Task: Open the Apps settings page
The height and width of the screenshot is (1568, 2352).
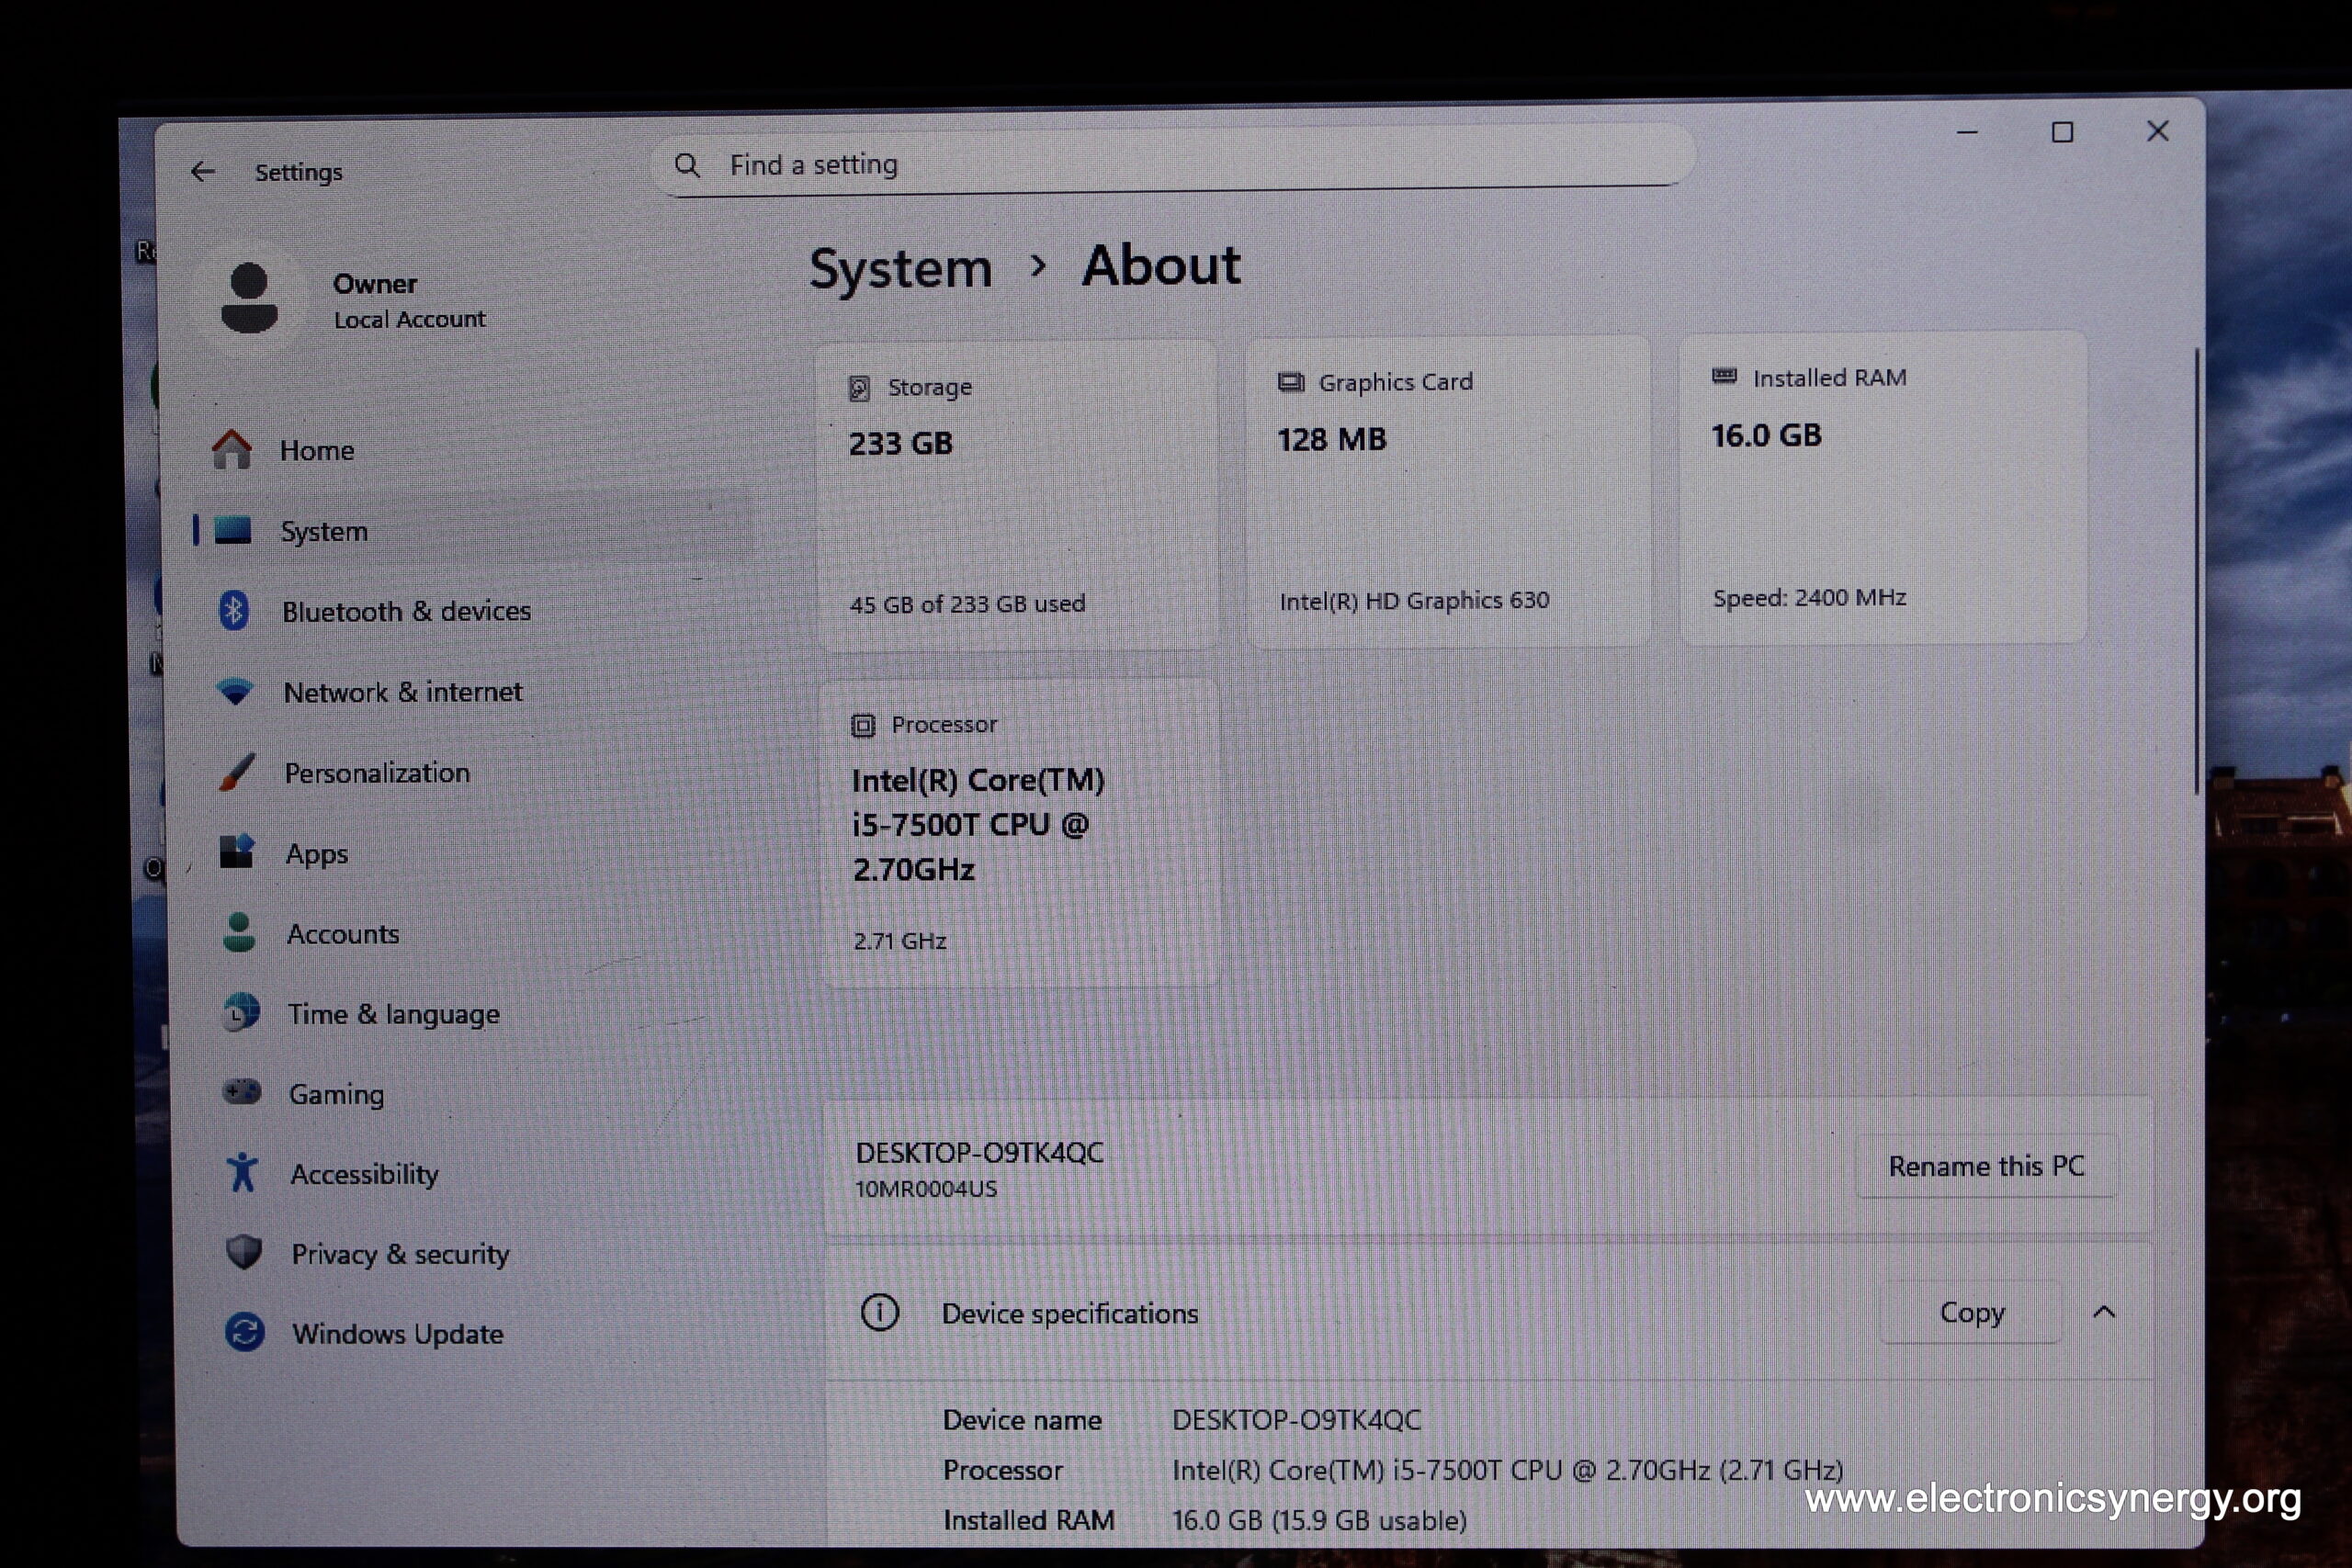Action: 316,854
